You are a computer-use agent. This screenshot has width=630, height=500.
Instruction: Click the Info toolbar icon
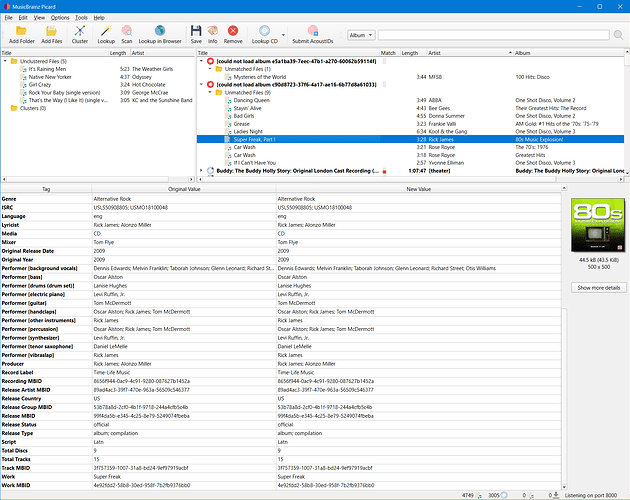point(213,31)
